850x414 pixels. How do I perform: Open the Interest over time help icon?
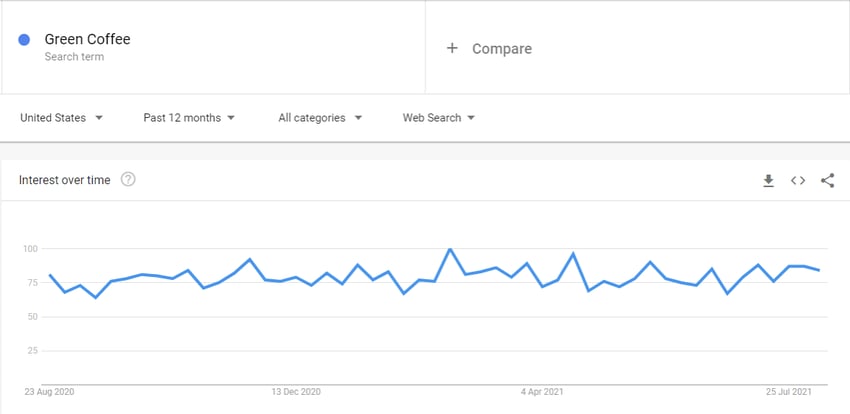[128, 179]
